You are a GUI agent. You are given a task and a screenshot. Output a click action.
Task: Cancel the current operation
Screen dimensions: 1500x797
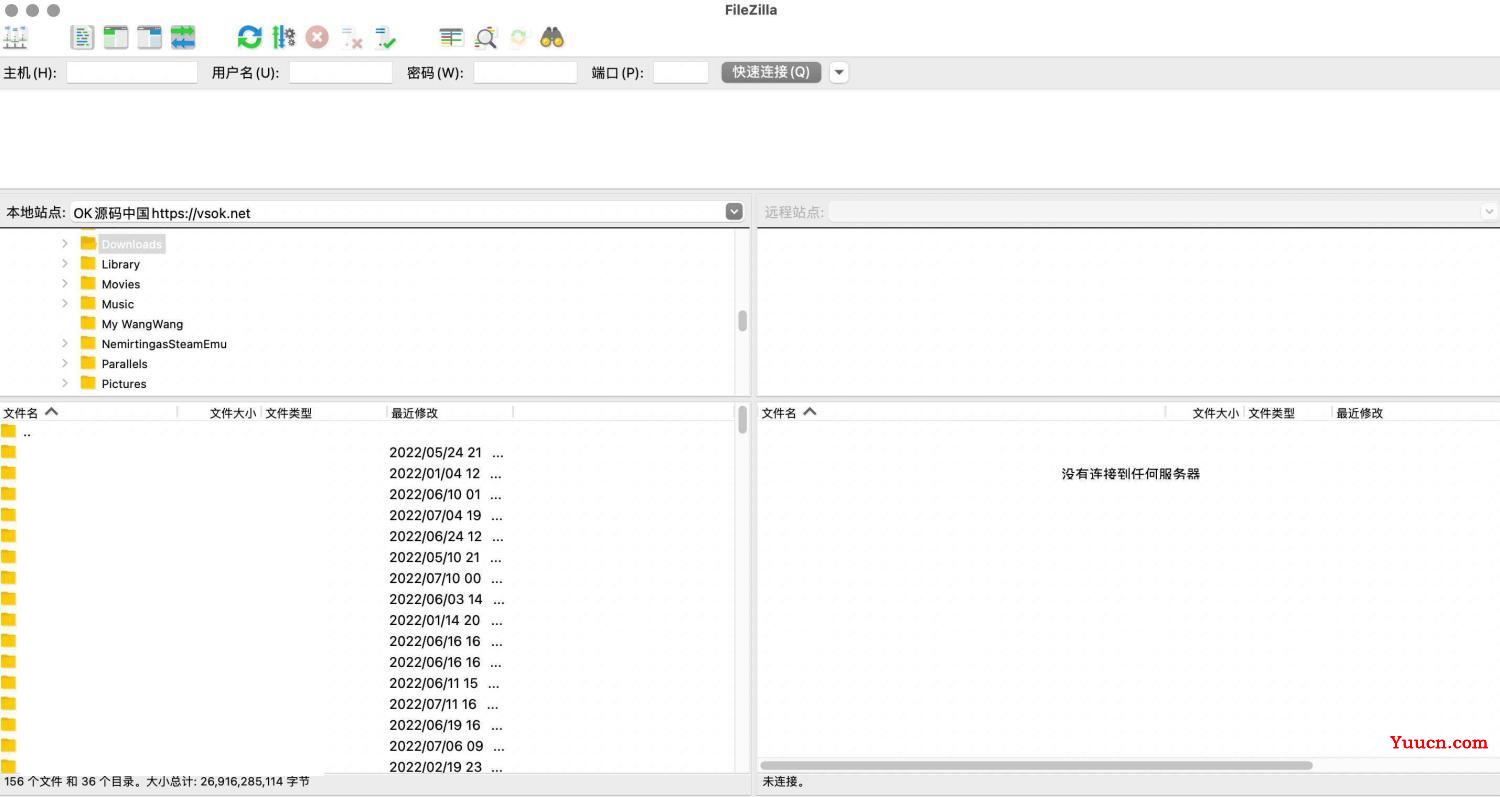(317, 38)
